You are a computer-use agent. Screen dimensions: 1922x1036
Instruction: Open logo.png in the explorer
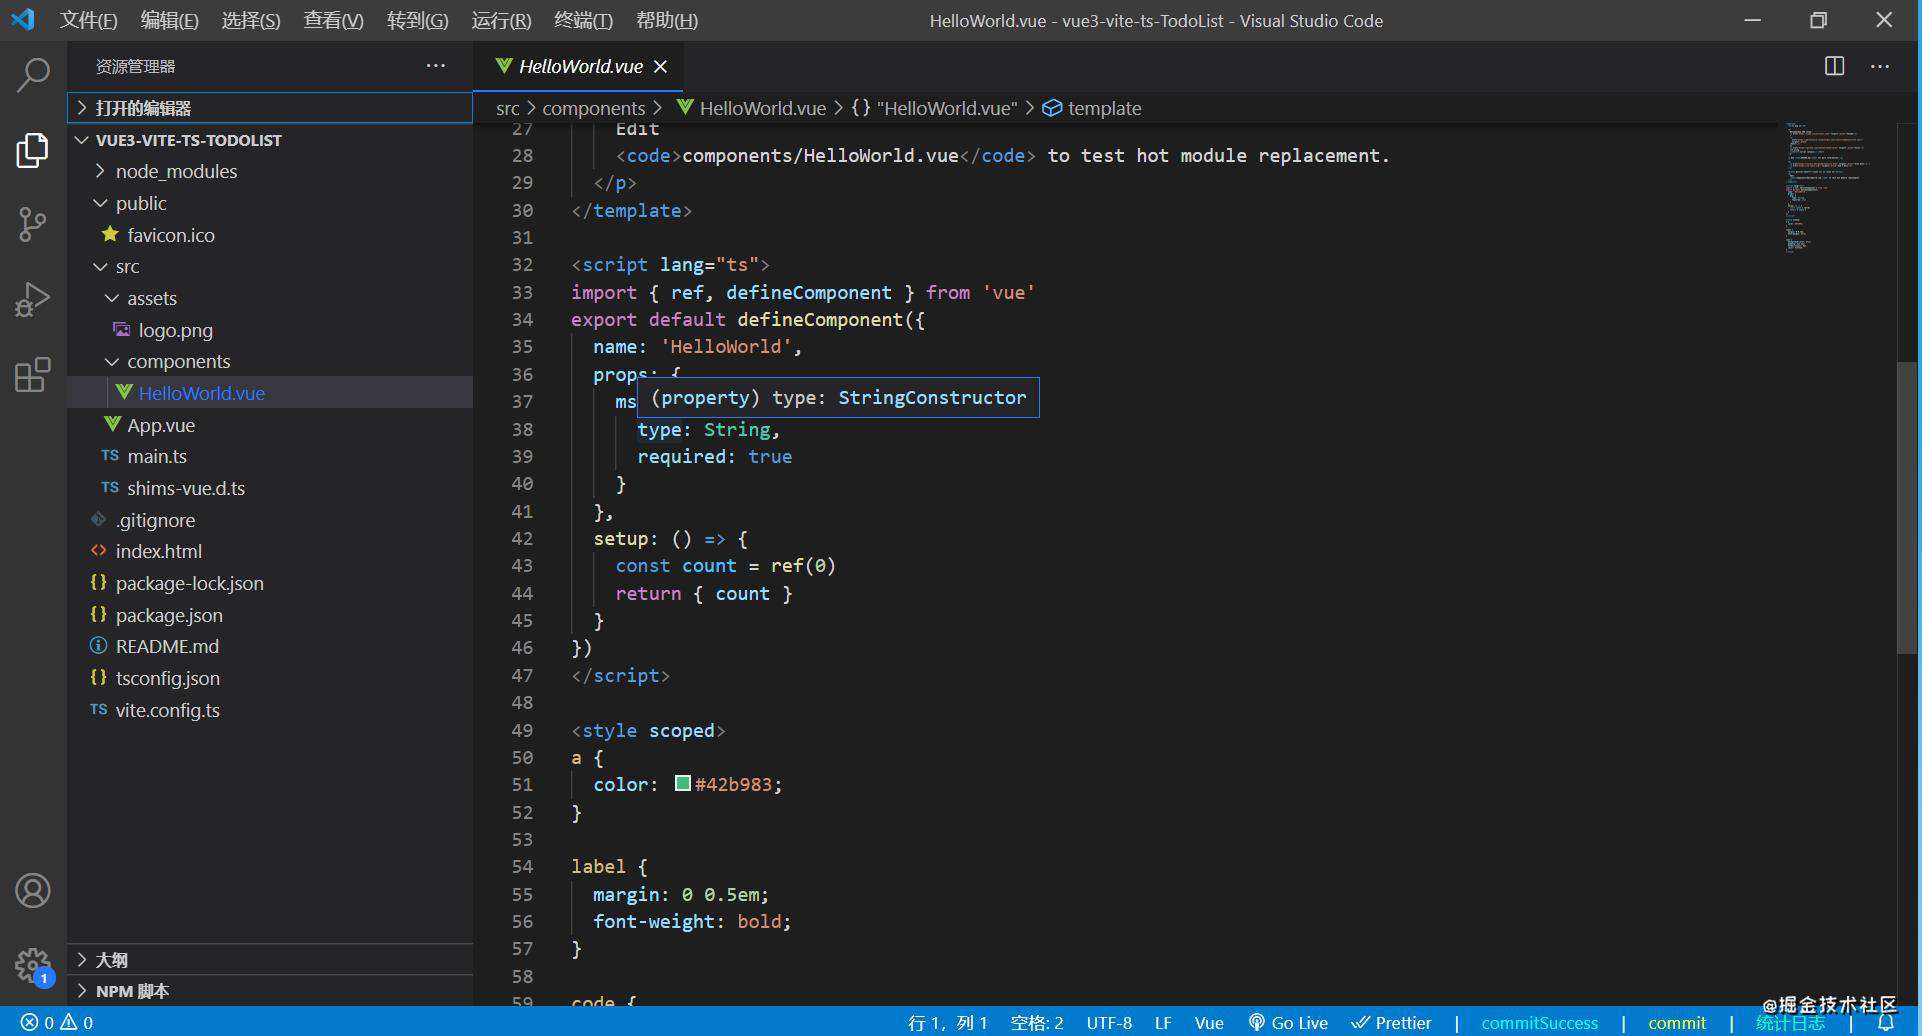click(270, 330)
